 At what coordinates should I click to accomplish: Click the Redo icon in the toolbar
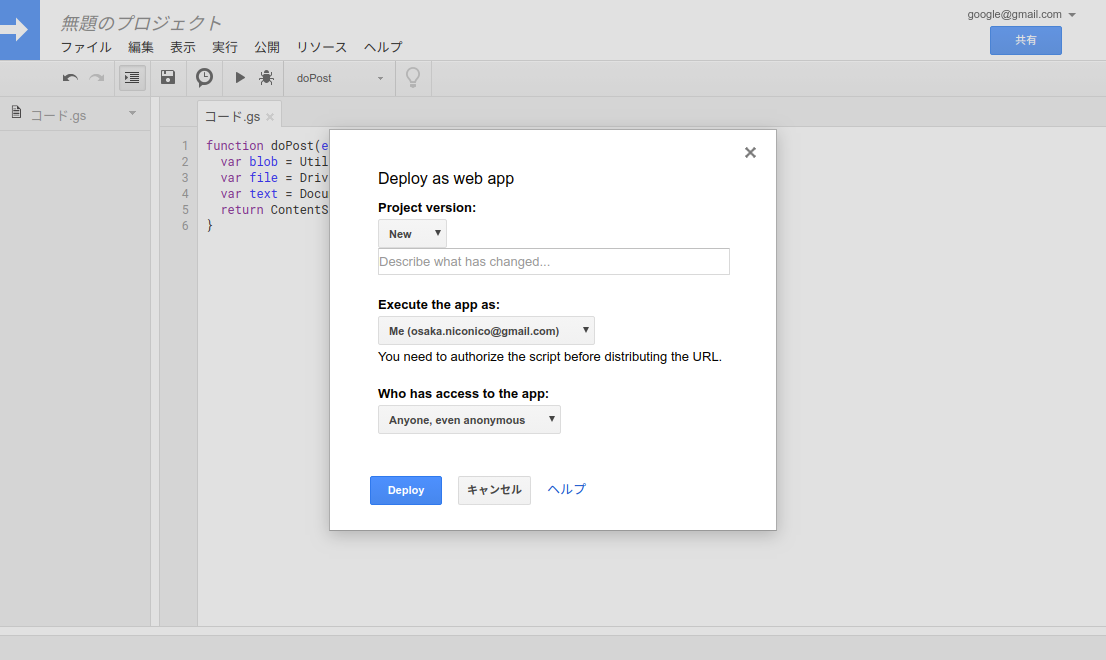pyautogui.click(x=96, y=77)
